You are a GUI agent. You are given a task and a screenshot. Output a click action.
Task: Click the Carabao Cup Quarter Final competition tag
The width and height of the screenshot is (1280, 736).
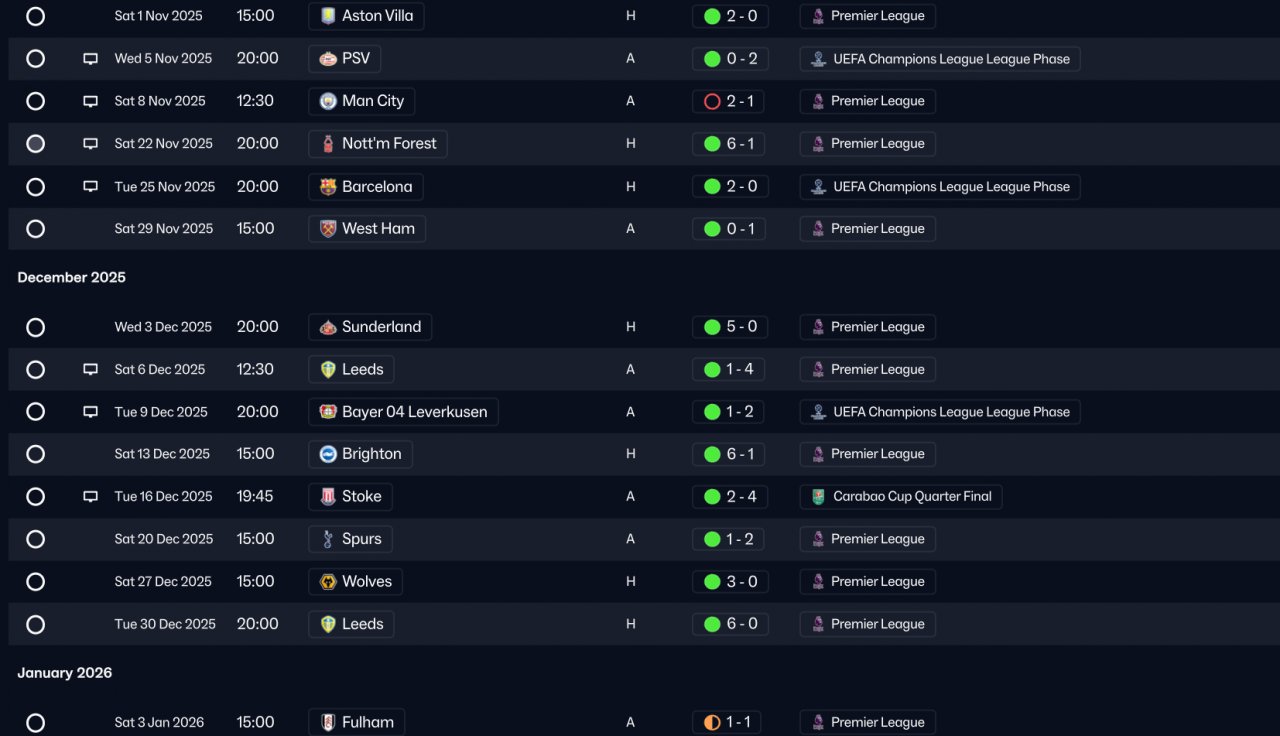pyautogui.click(x=901, y=497)
